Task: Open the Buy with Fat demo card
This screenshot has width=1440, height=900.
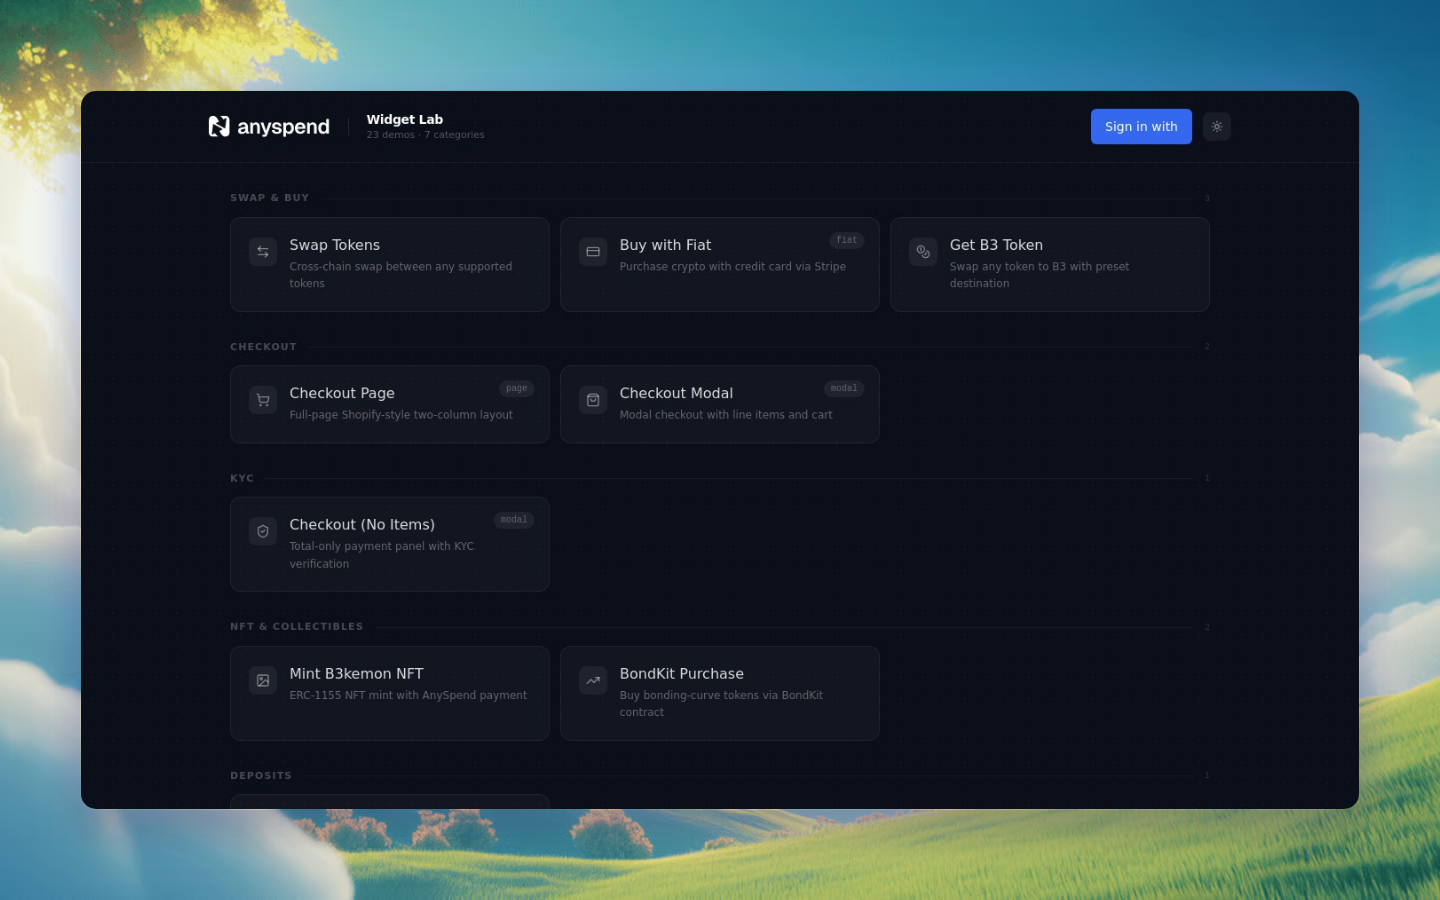Action: (720, 264)
